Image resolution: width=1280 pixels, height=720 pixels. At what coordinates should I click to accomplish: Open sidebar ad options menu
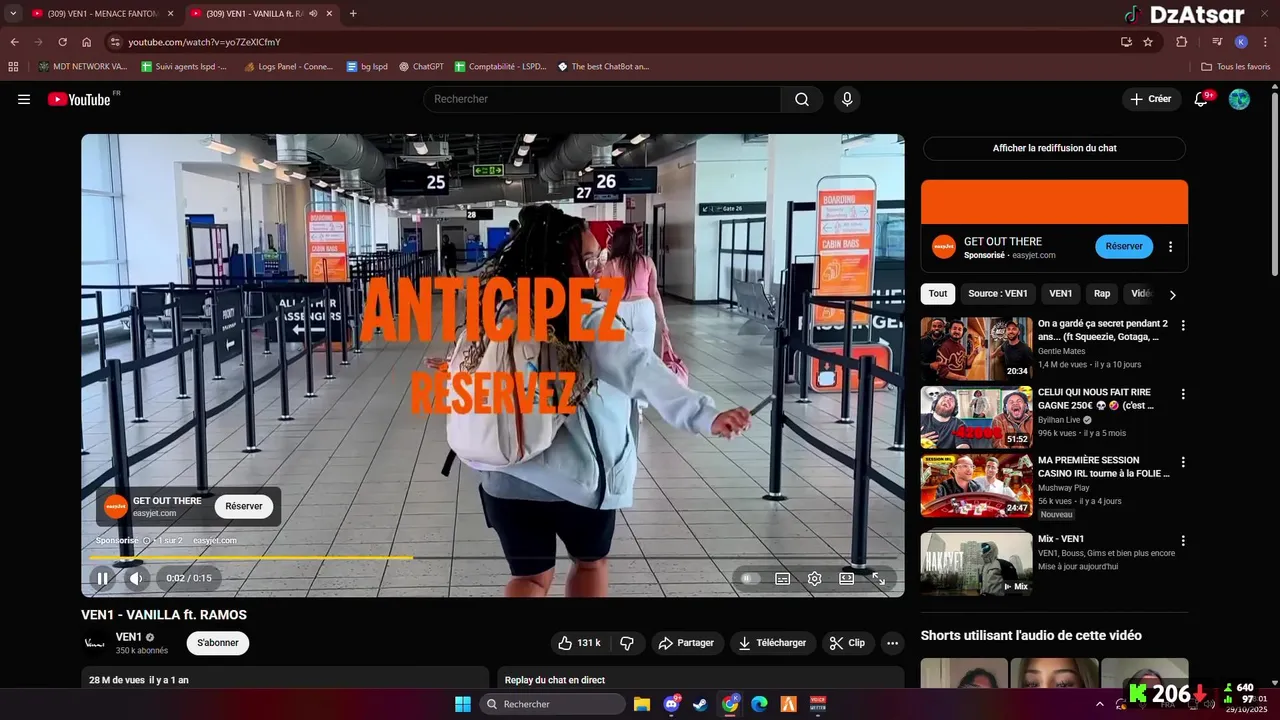(1171, 247)
